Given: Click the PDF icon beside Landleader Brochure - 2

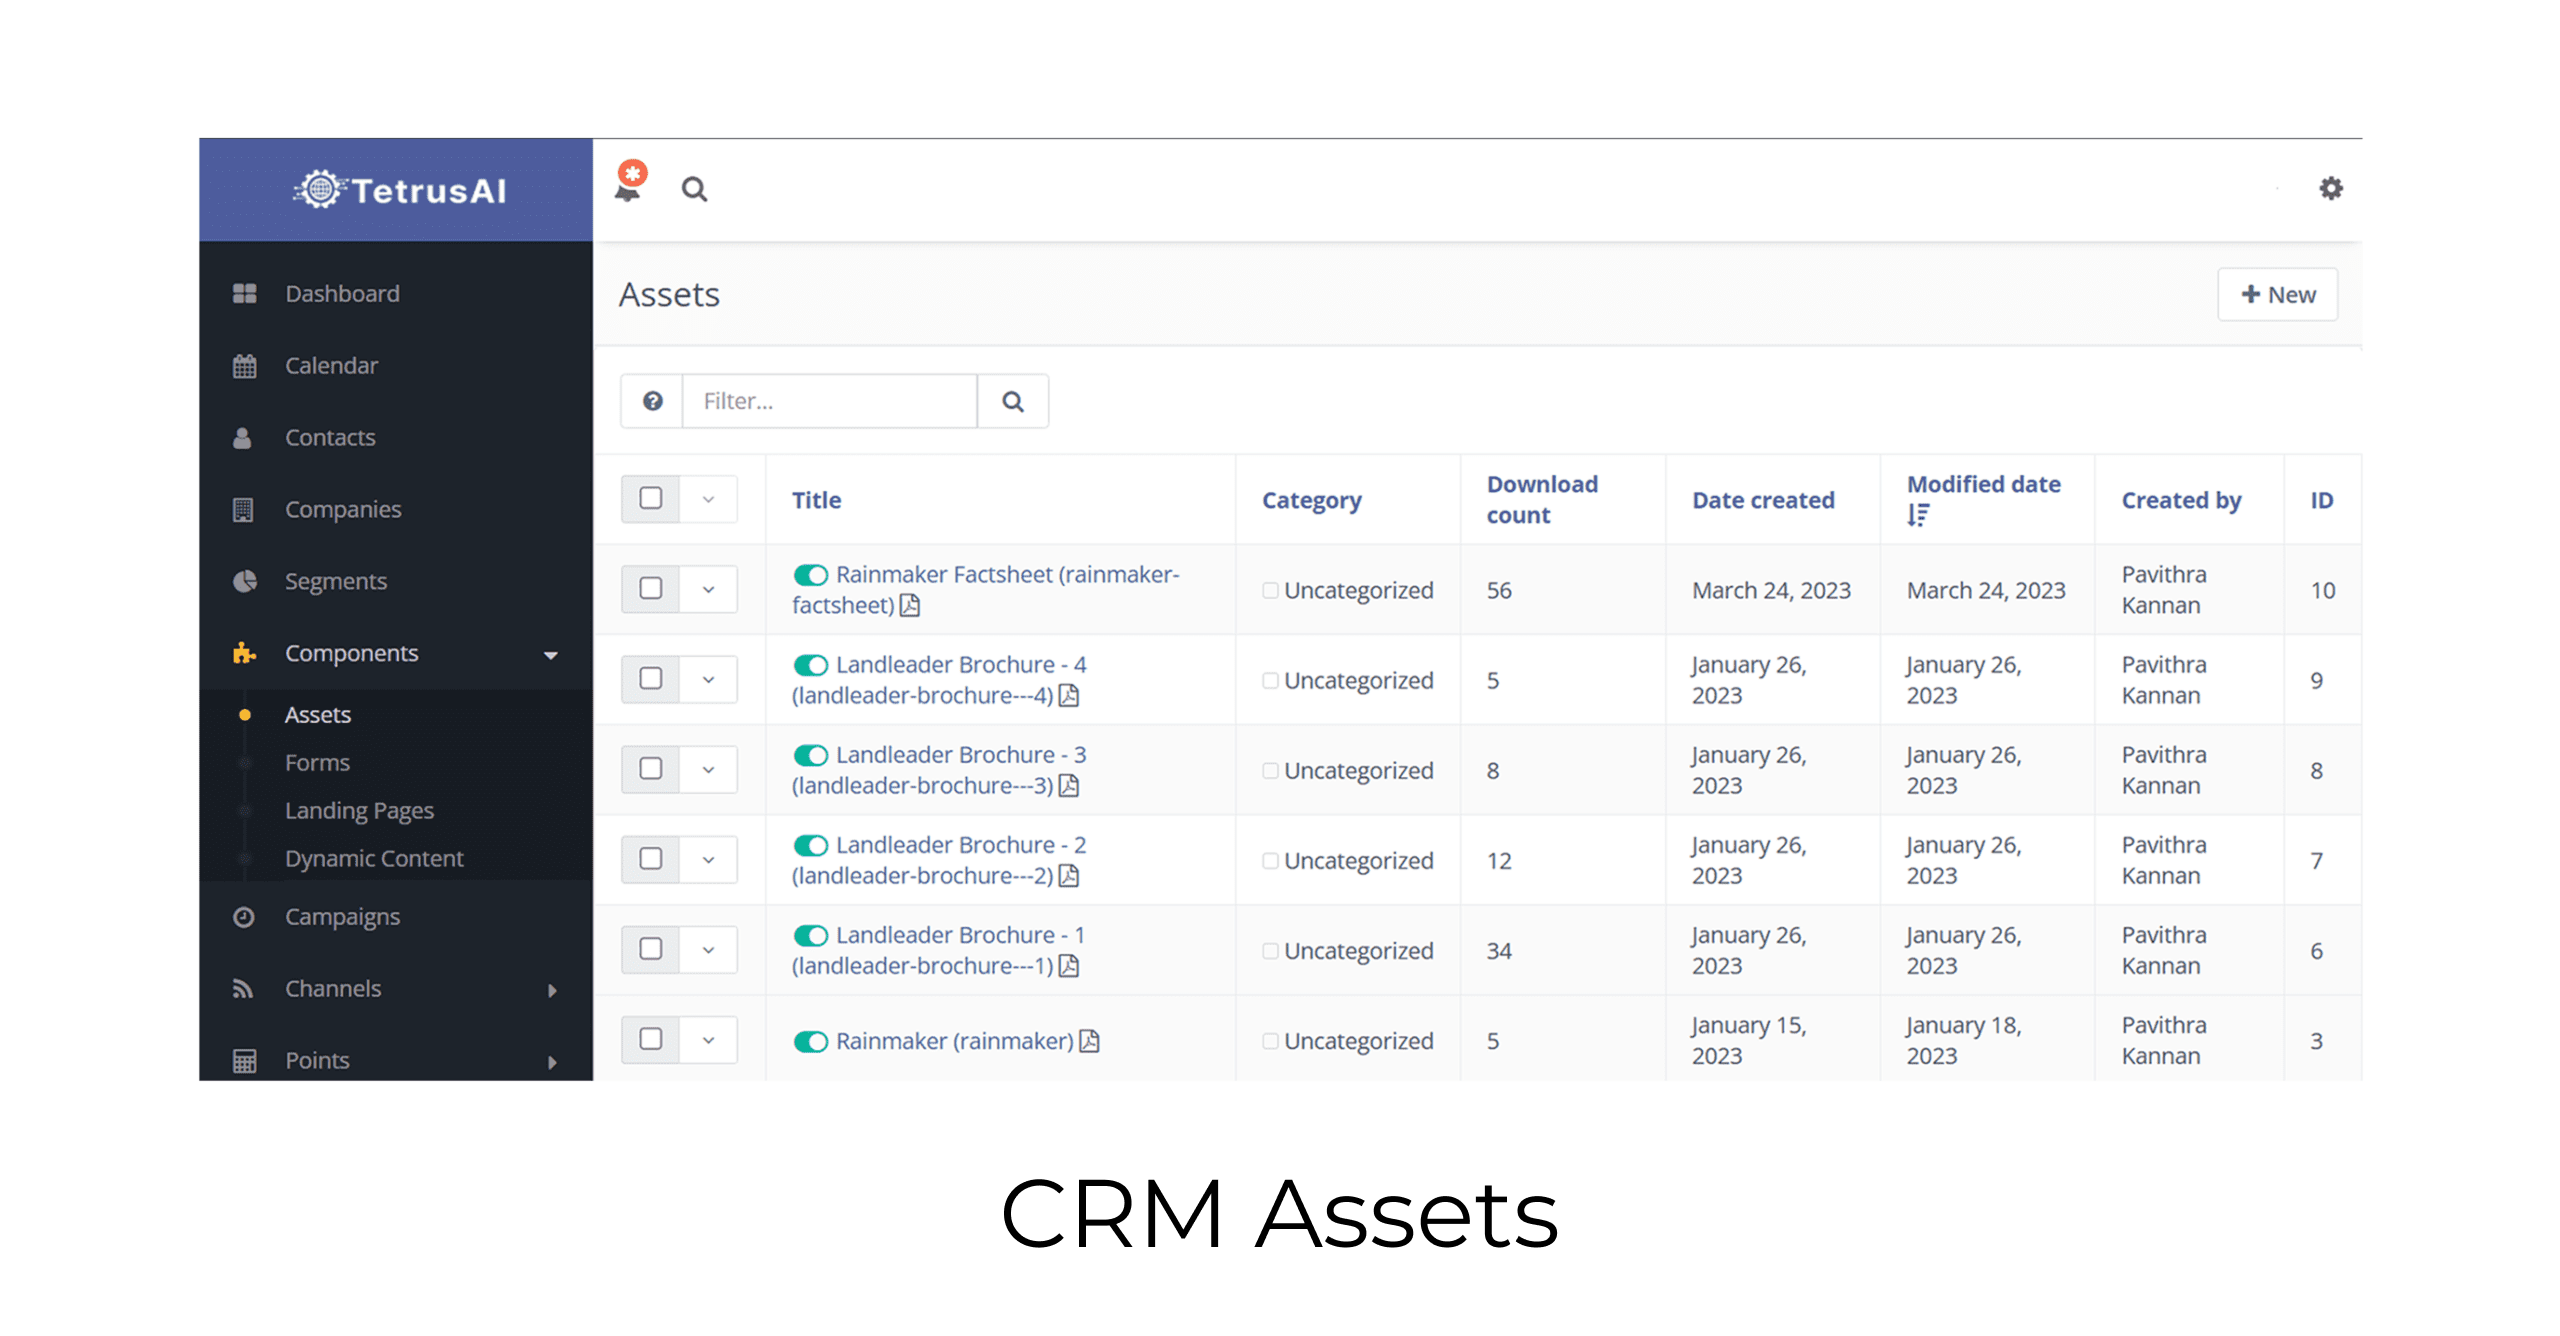Looking at the screenshot, I should 1068,875.
